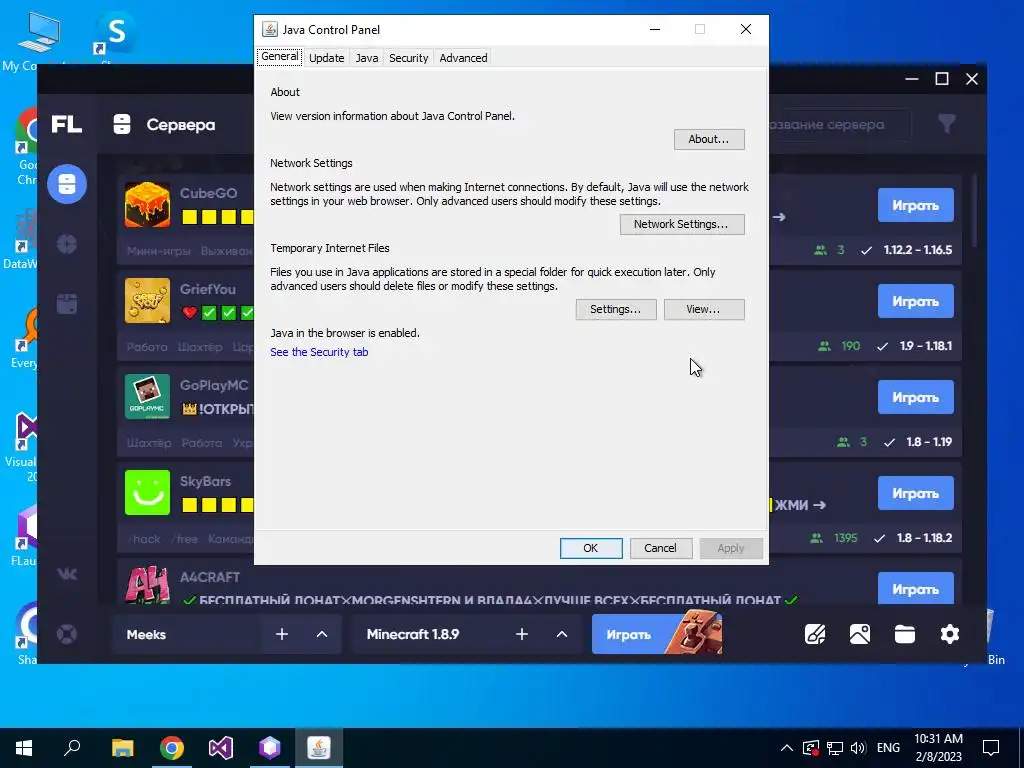Viewport: 1024px width, 768px height.
Task: Open Network Settings...
Action: pyautogui.click(x=681, y=224)
